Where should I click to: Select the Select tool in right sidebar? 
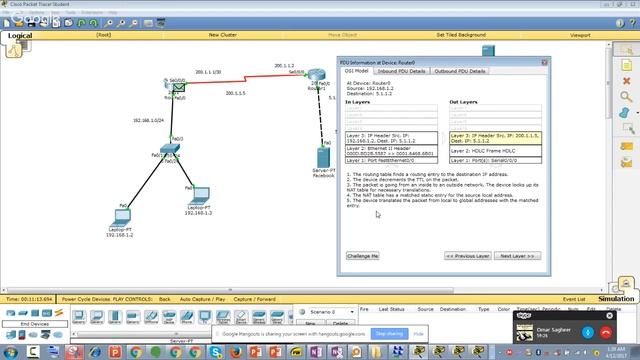click(x=627, y=49)
